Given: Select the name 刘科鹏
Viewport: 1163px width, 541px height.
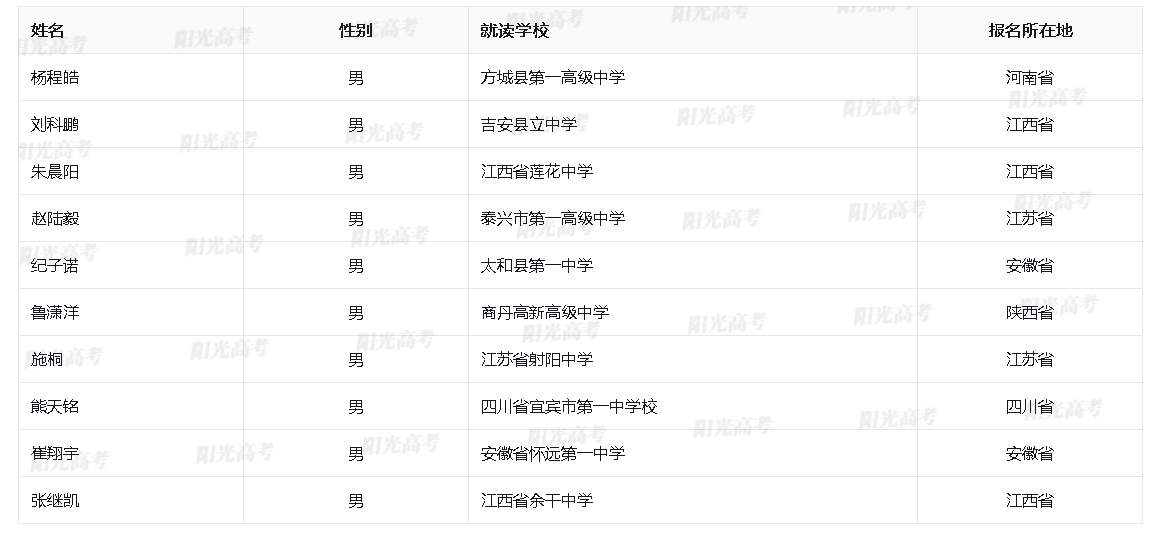Looking at the screenshot, I should point(55,125).
